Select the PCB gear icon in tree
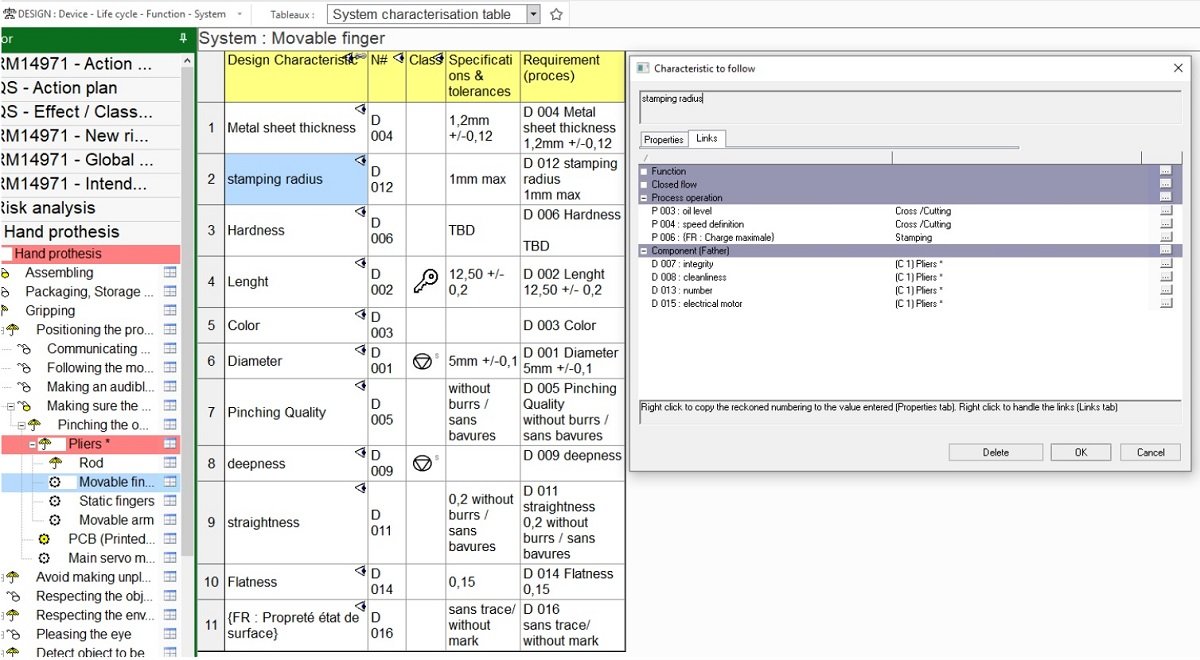Screen dimensions: 1200x660 coord(44,539)
